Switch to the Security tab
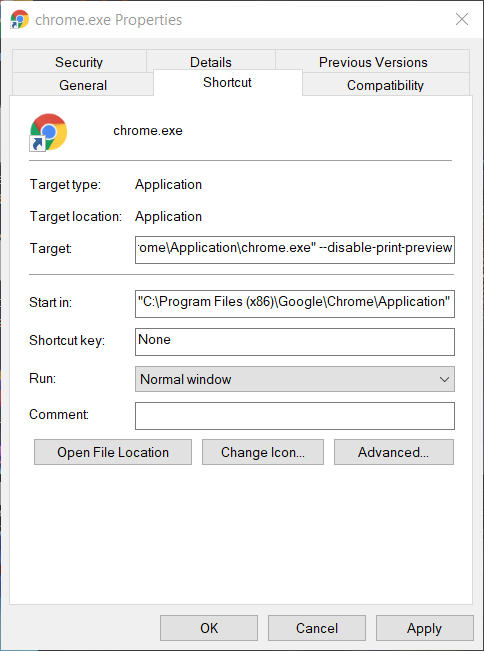 tap(79, 62)
